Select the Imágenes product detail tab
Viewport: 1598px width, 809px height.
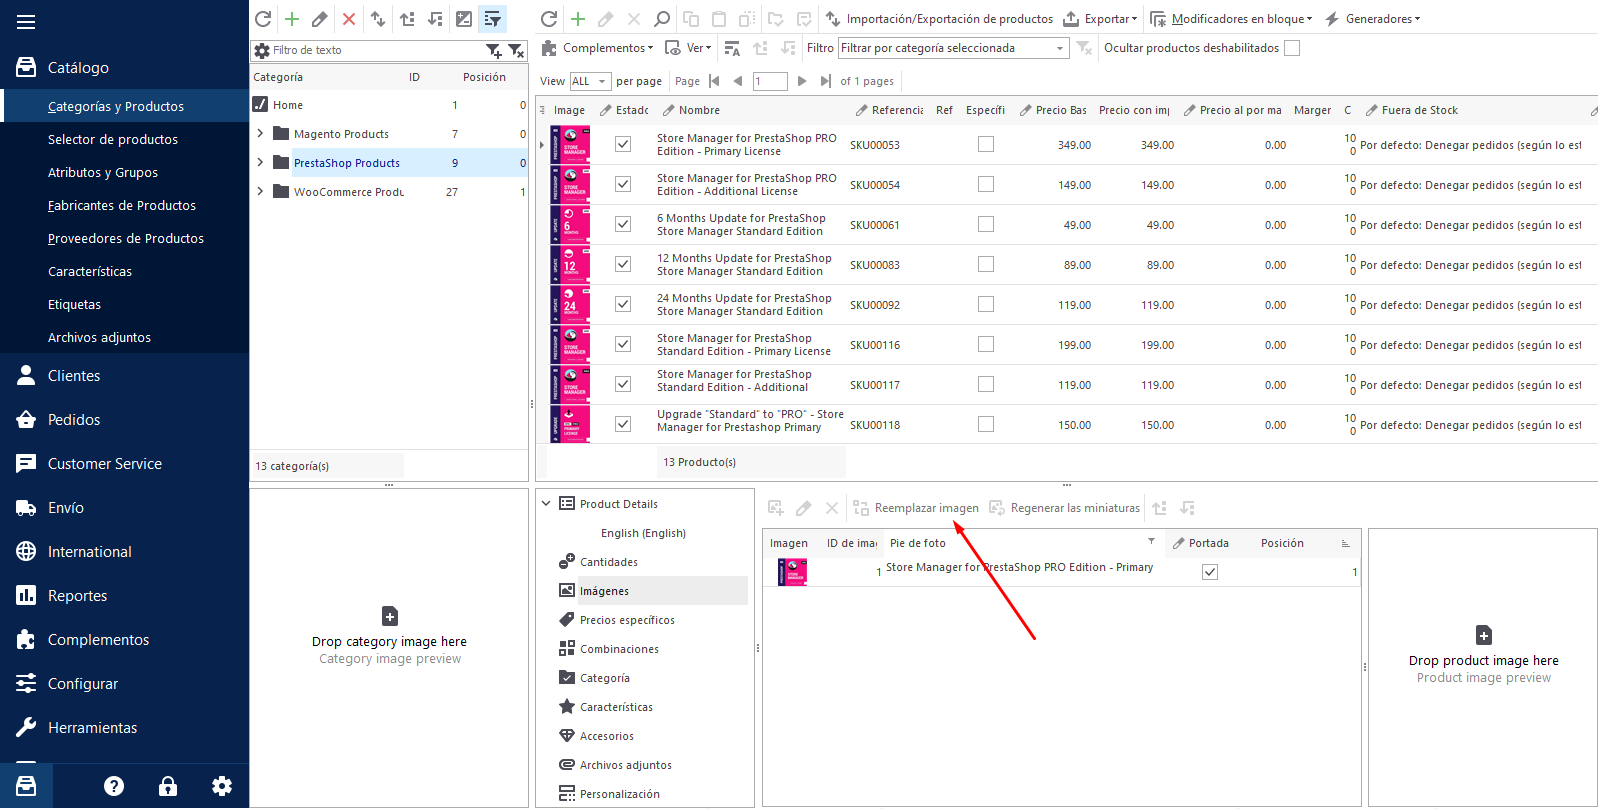tap(651, 591)
